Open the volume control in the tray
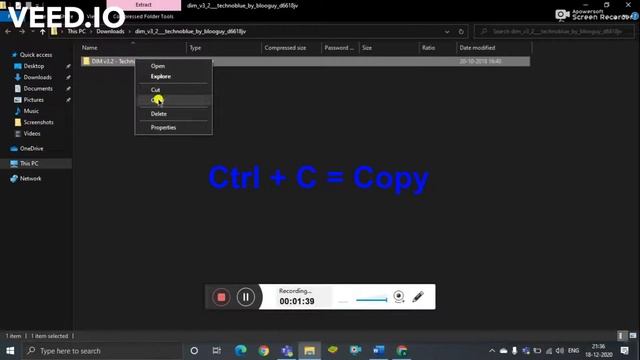Image resolution: width=640 pixels, height=360 pixels. [560, 351]
